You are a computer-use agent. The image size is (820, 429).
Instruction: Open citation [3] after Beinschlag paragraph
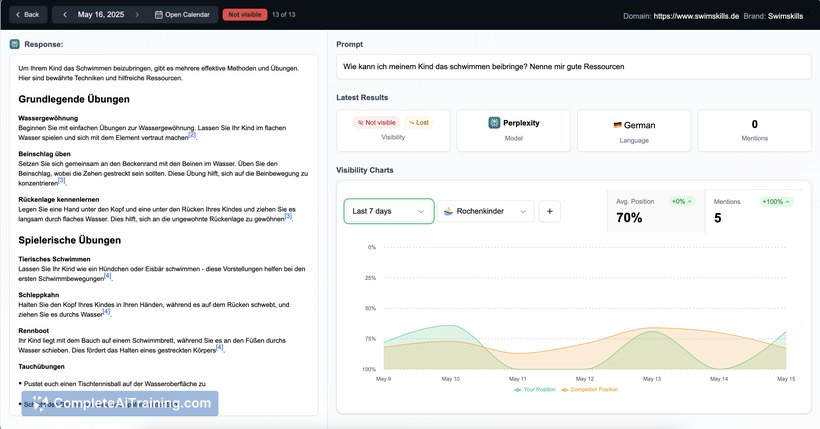pyautogui.click(x=62, y=180)
